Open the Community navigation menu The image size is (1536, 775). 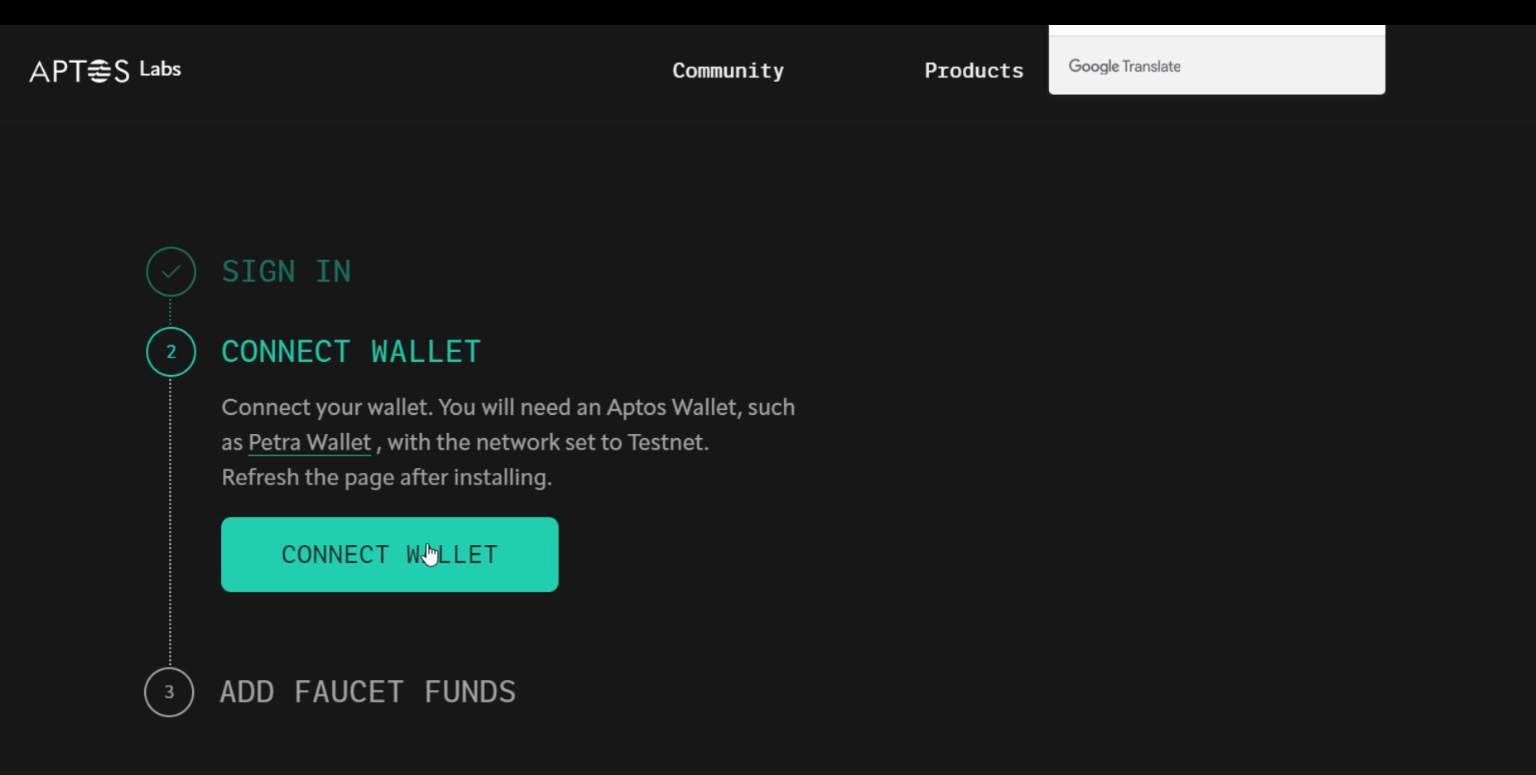(x=728, y=71)
